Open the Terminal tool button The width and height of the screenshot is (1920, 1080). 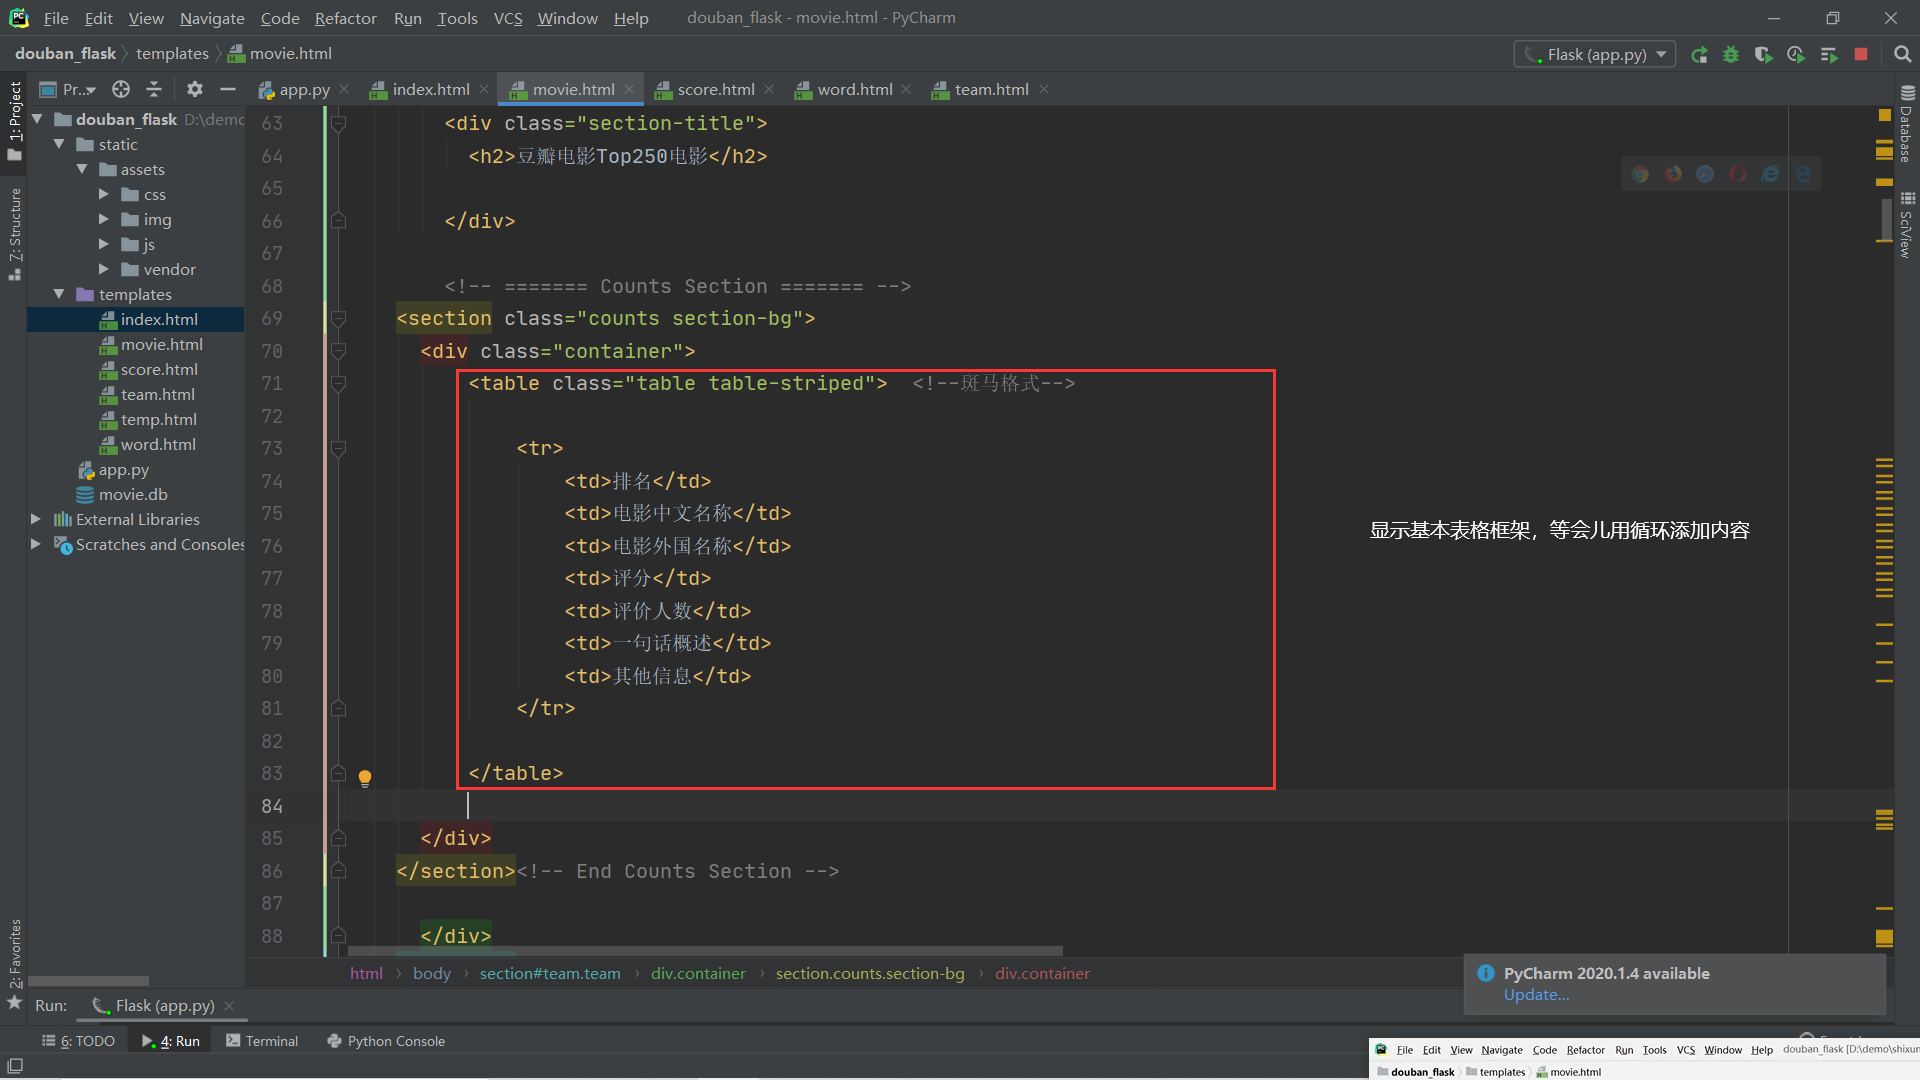tap(262, 1041)
